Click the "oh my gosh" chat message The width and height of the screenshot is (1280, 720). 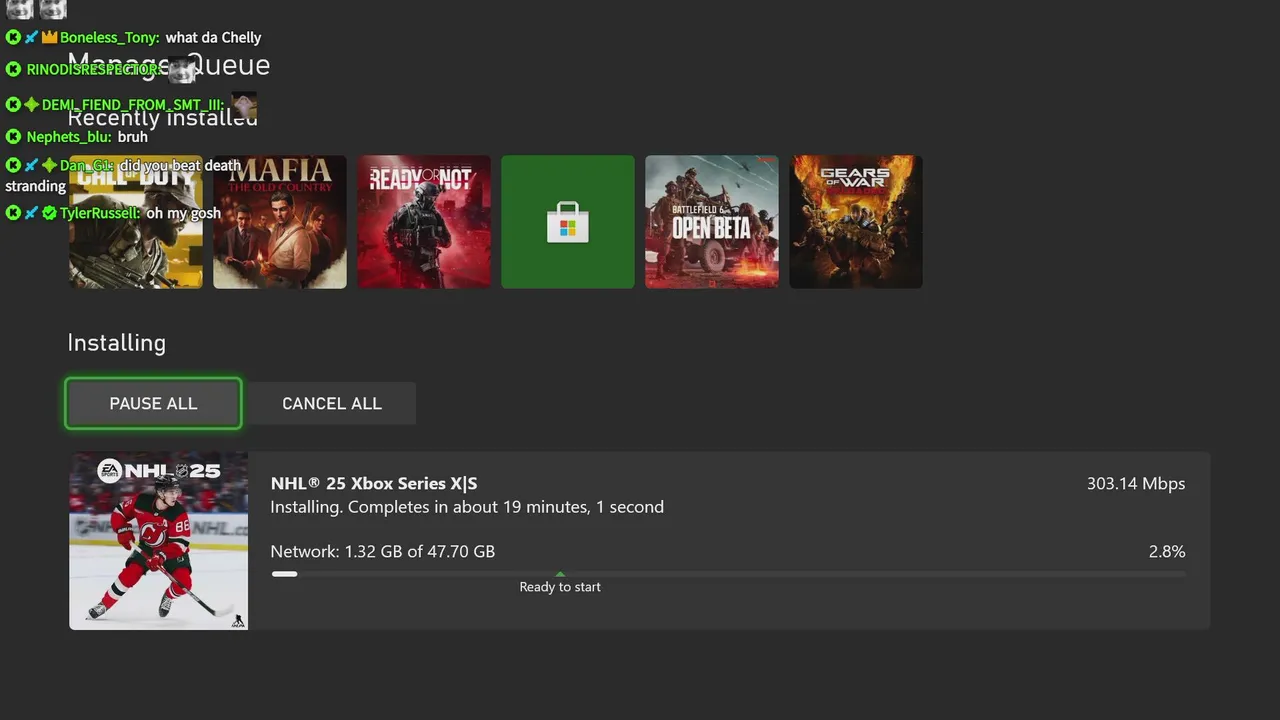(x=183, y=213)
